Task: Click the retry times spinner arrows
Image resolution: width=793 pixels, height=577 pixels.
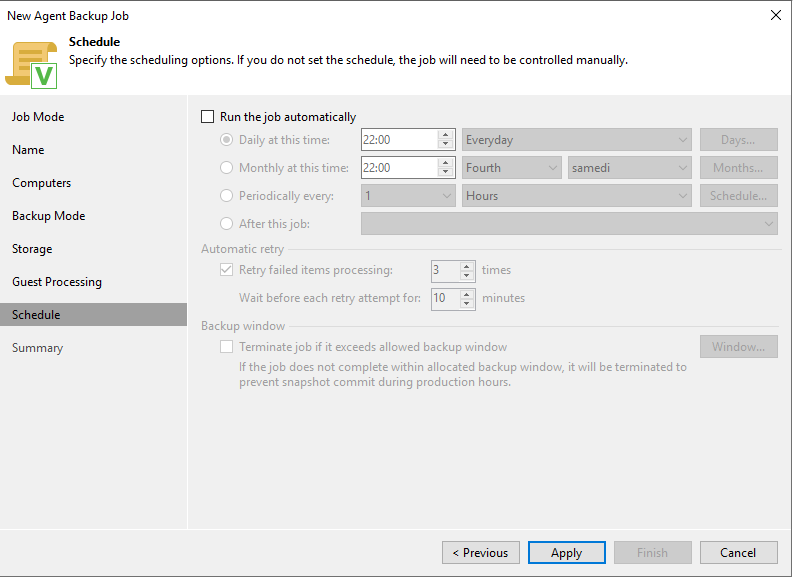Action: pos(467,270)
